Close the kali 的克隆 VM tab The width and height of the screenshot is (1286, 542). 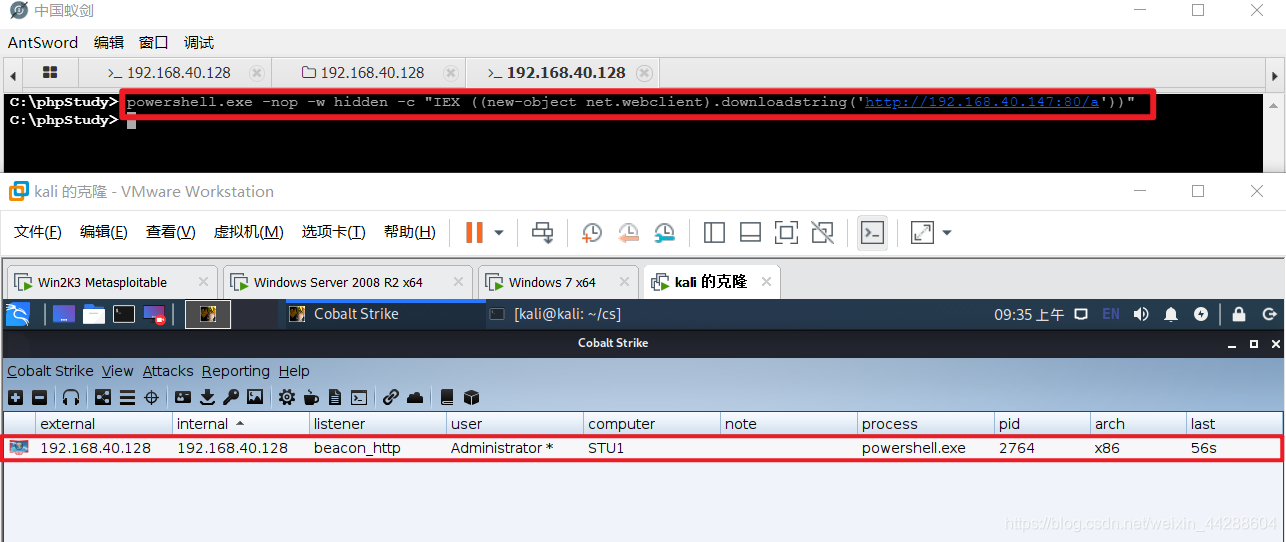(765, 282)
